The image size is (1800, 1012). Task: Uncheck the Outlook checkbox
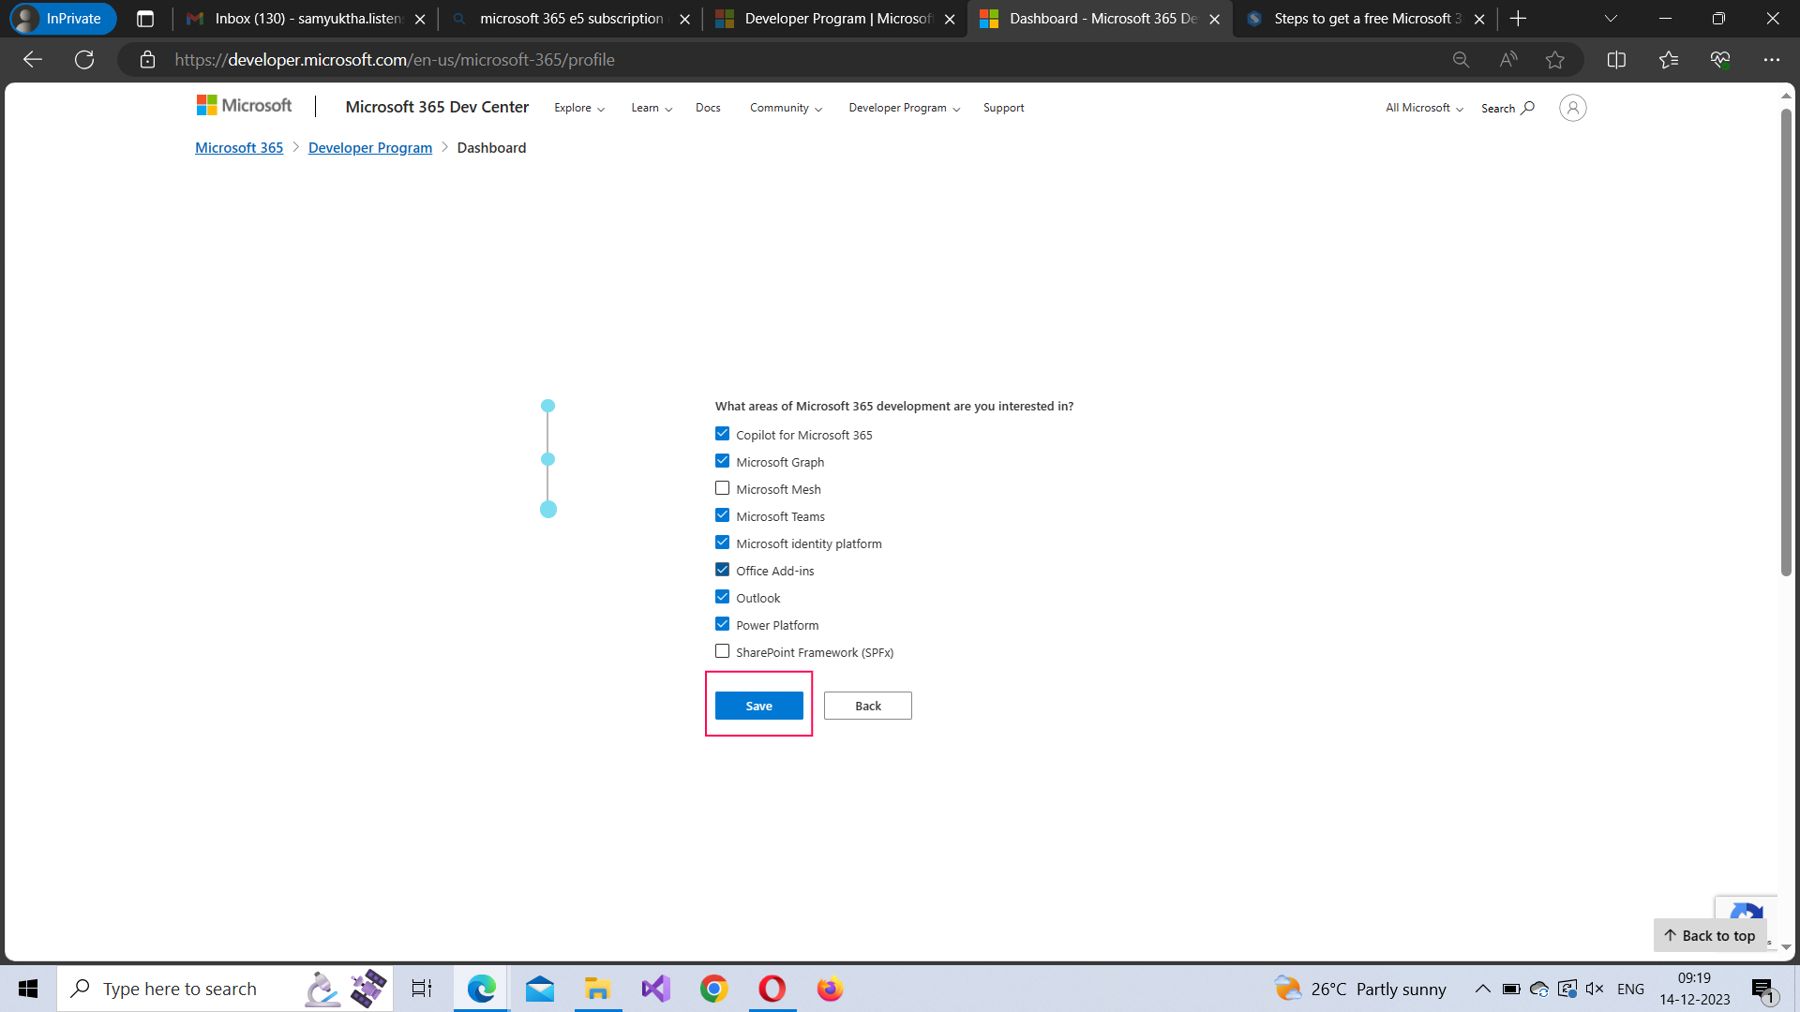[722, 597]
